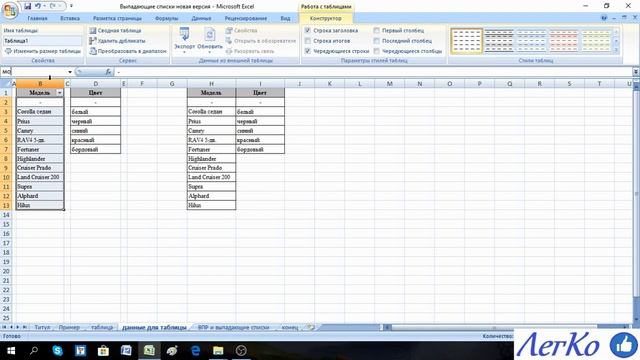640x360 pixels.
Task: Select the light yellow-green table style thumbnail
Action: 596,41
